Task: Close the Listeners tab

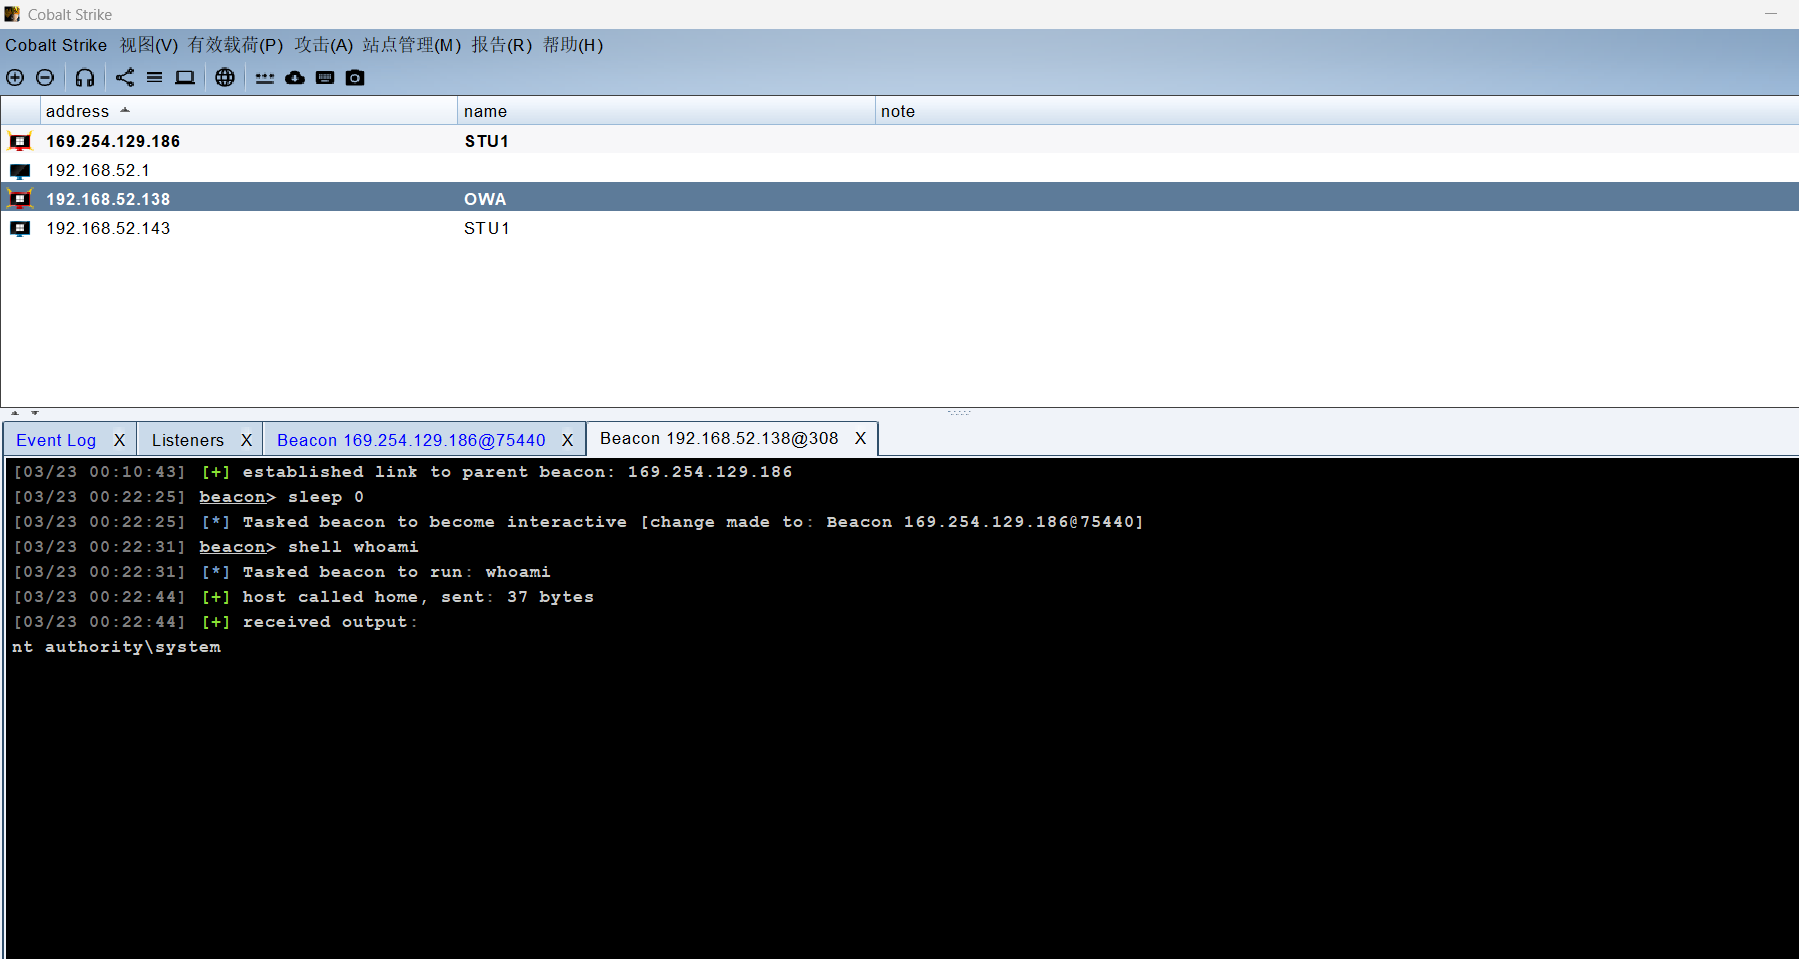Action: tap(246, 440)
